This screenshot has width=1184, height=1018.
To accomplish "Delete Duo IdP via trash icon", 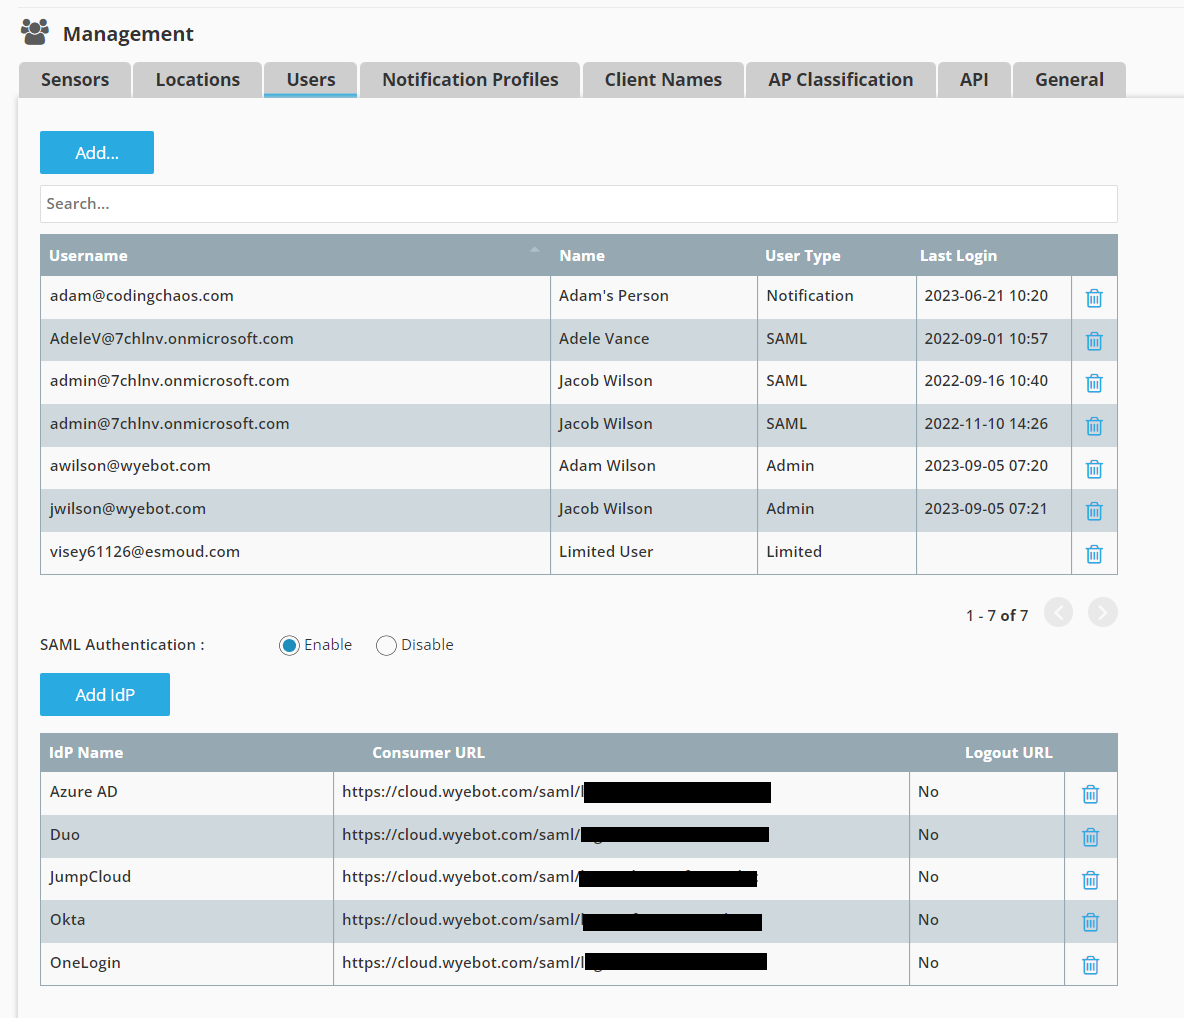I will tap(1090, 837).
